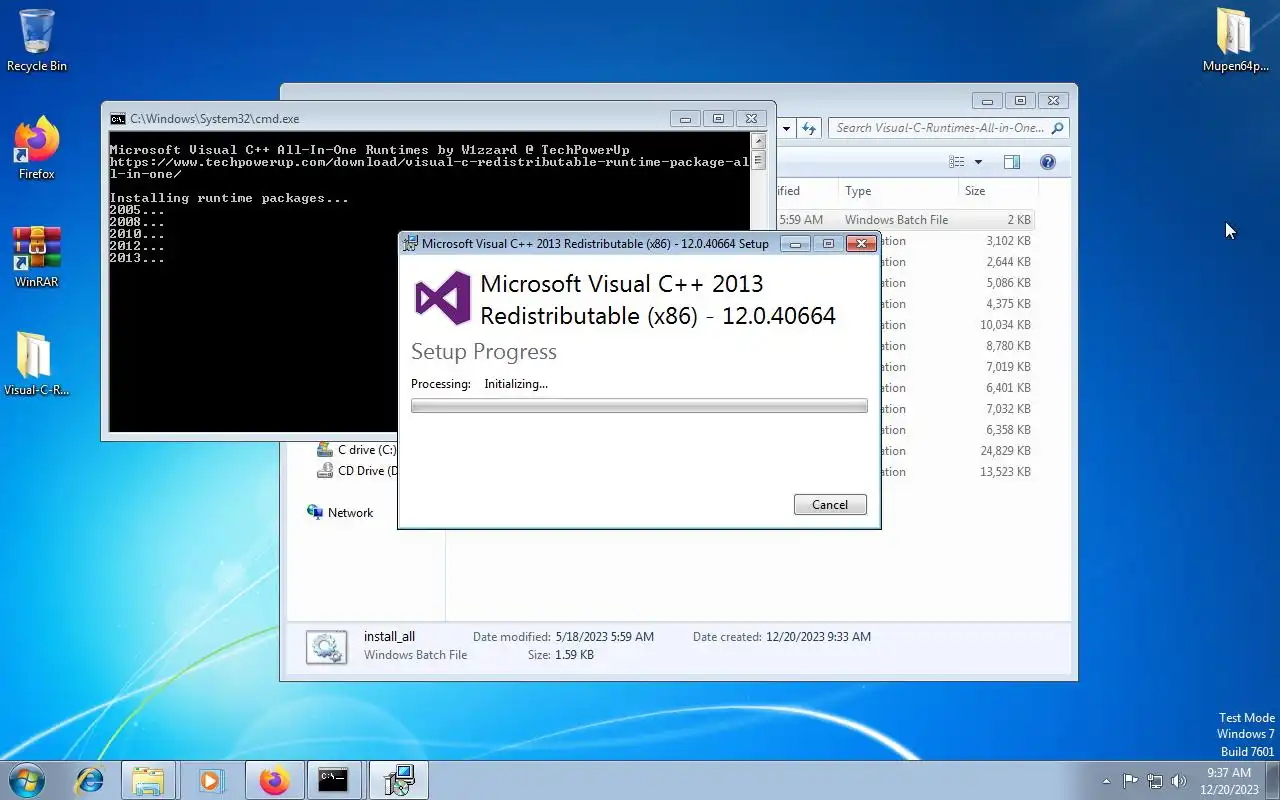The image size is (1280, 800).
Task: Toggle the Explorer preview pane button
Action: 1011,162
